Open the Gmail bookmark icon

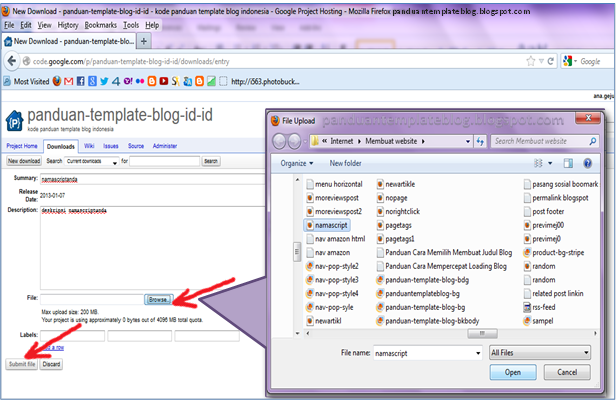point(69,81)
